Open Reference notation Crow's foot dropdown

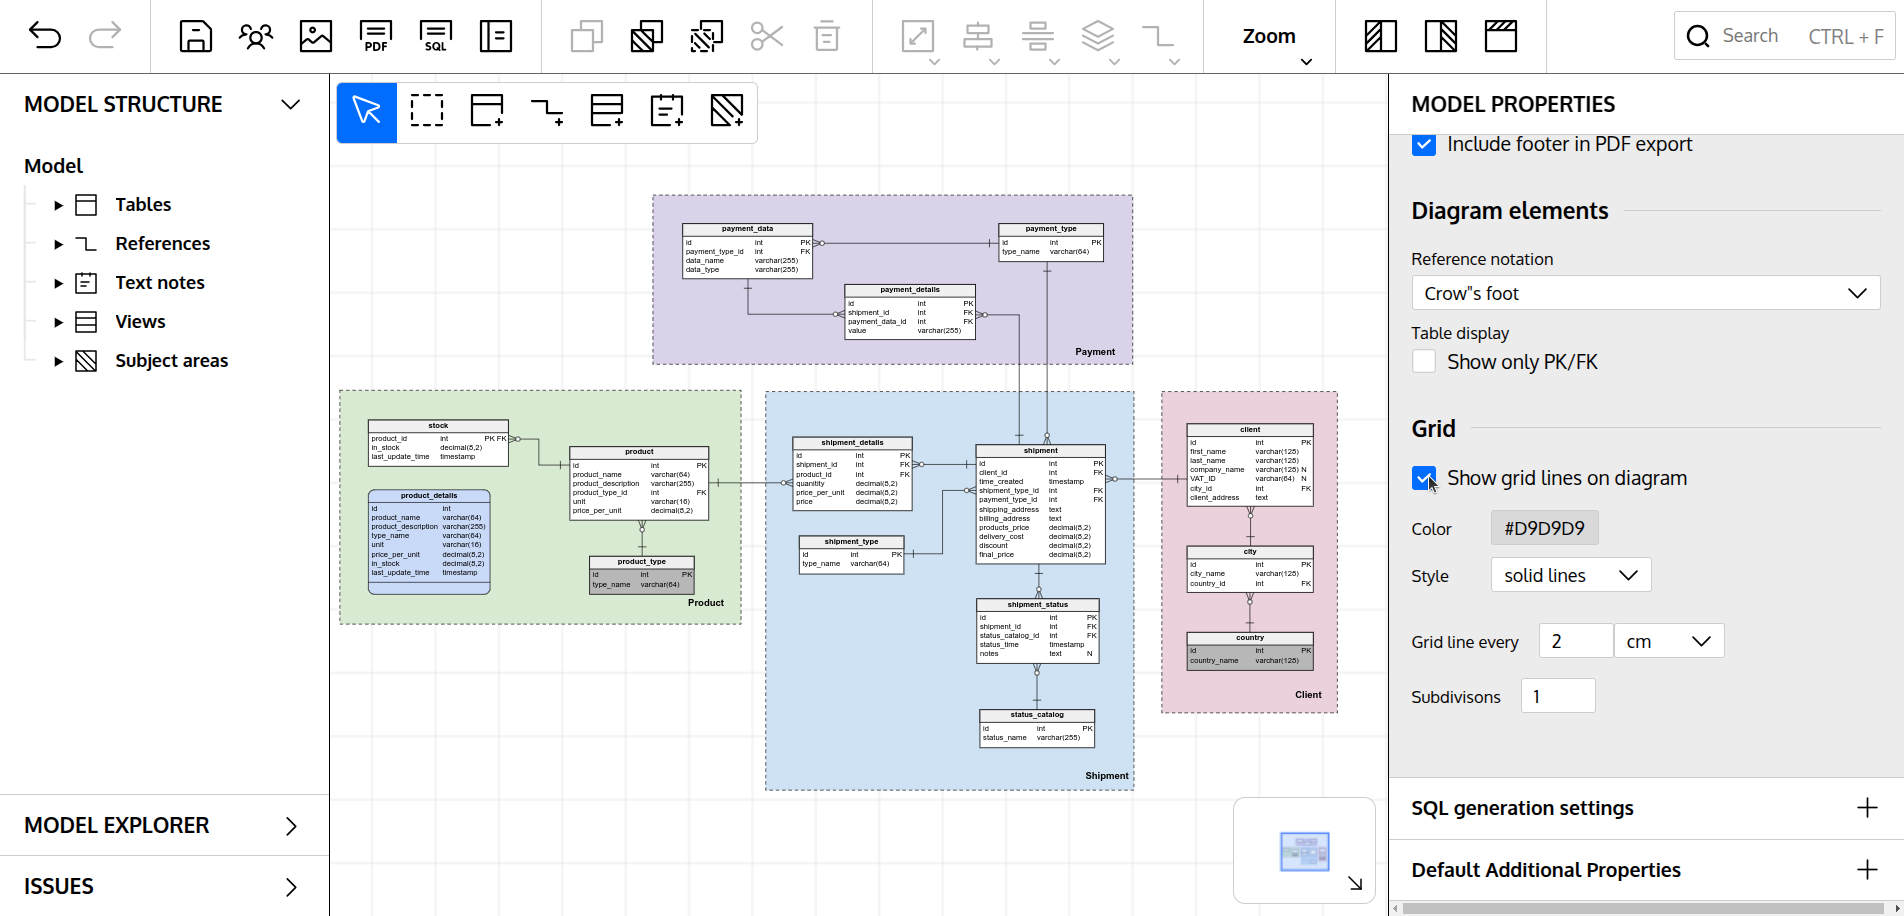(1645, 293)
